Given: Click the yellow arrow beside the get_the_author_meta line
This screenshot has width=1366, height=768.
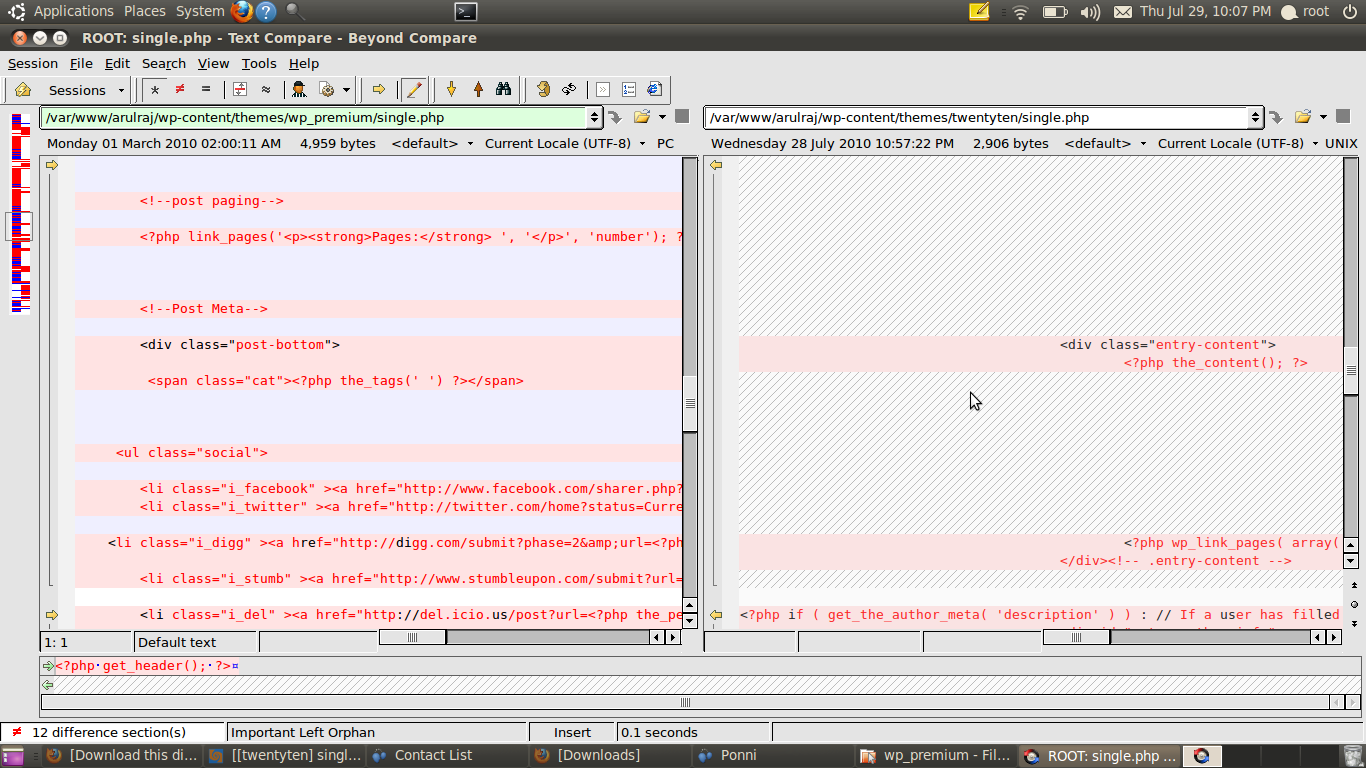Looking at the screenshot, I should pyautogui.click(x=716, y=615).
